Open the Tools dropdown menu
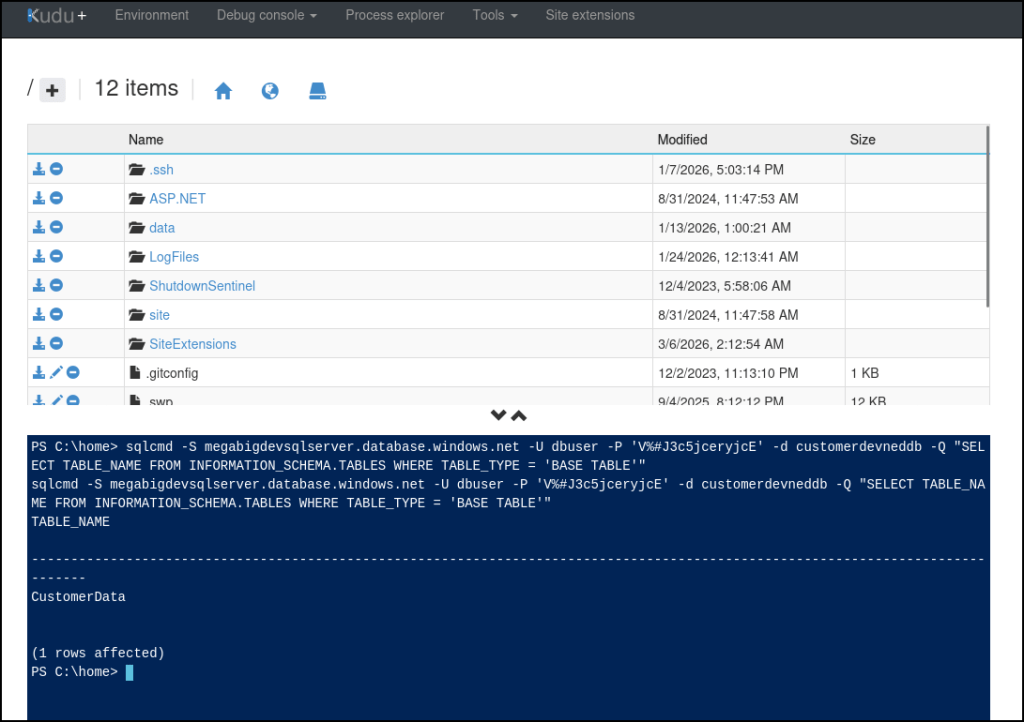Image resolution: width=1024 pixels, height=722 pixels. 495,15
